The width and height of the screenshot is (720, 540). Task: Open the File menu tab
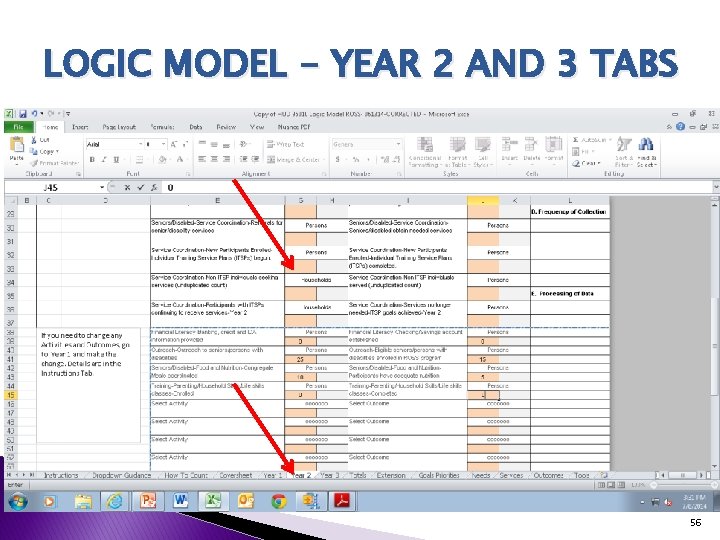point(18,127)
